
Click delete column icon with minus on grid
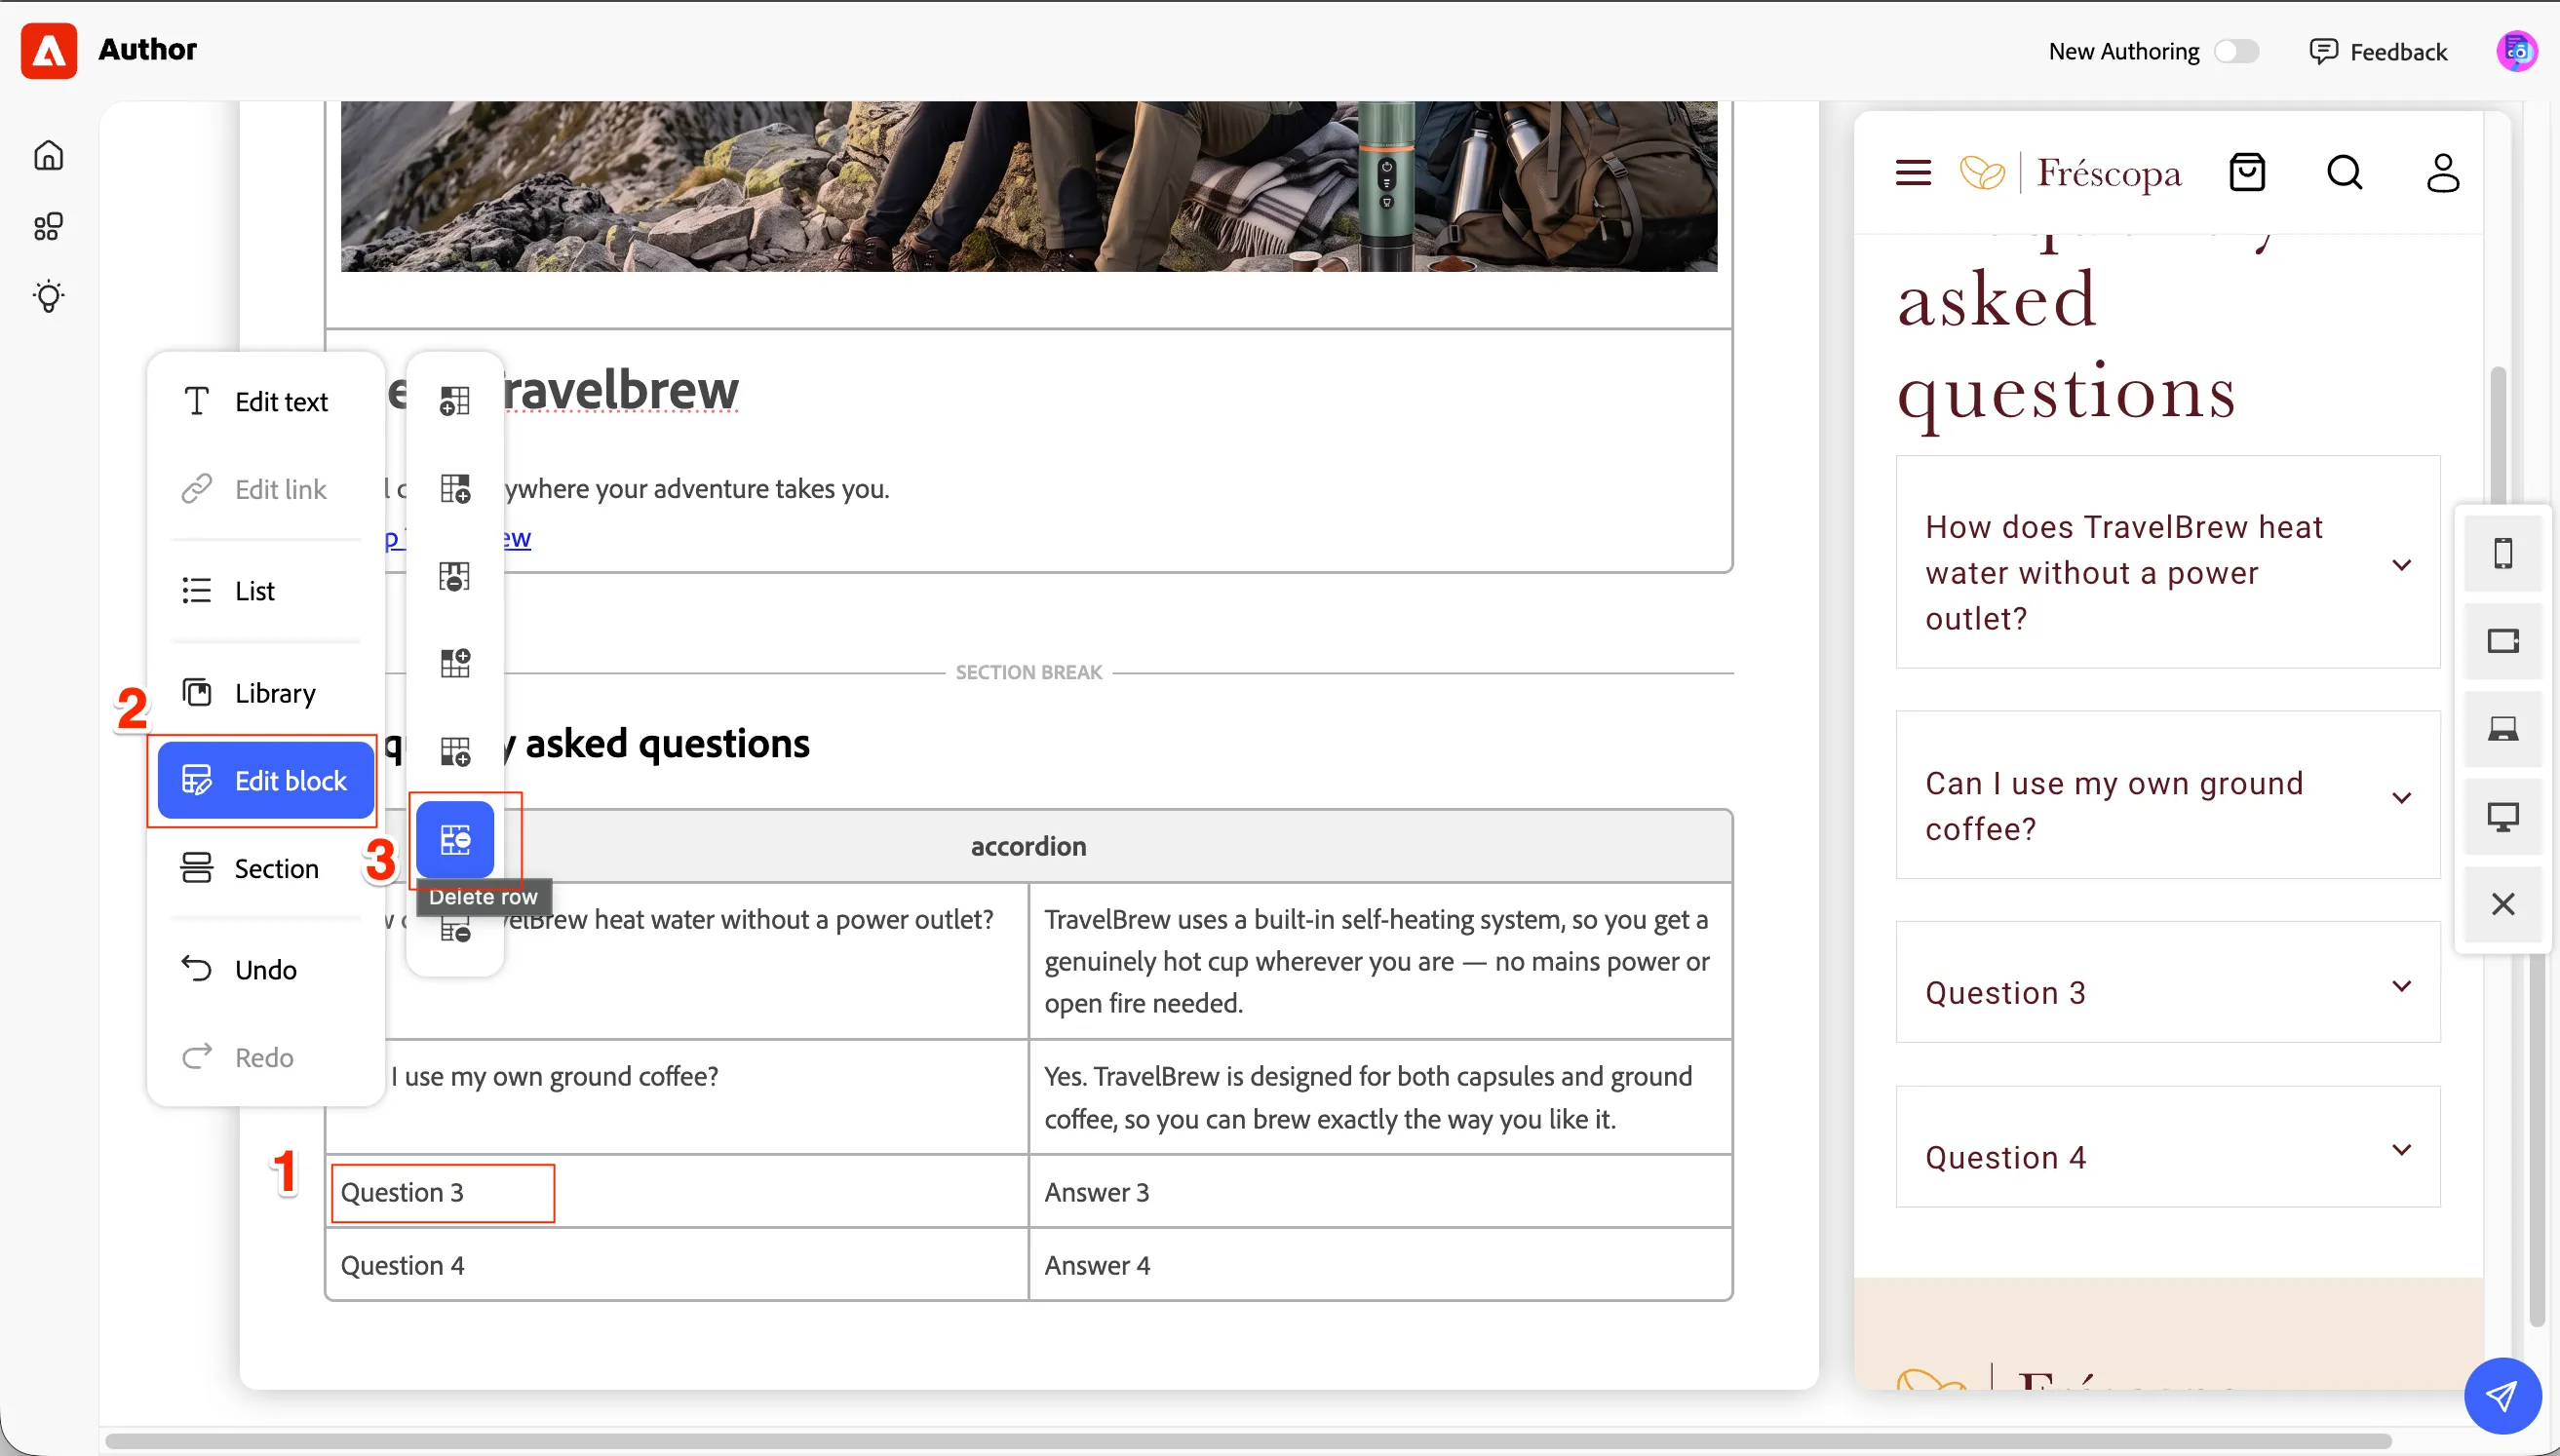[455, 577]
